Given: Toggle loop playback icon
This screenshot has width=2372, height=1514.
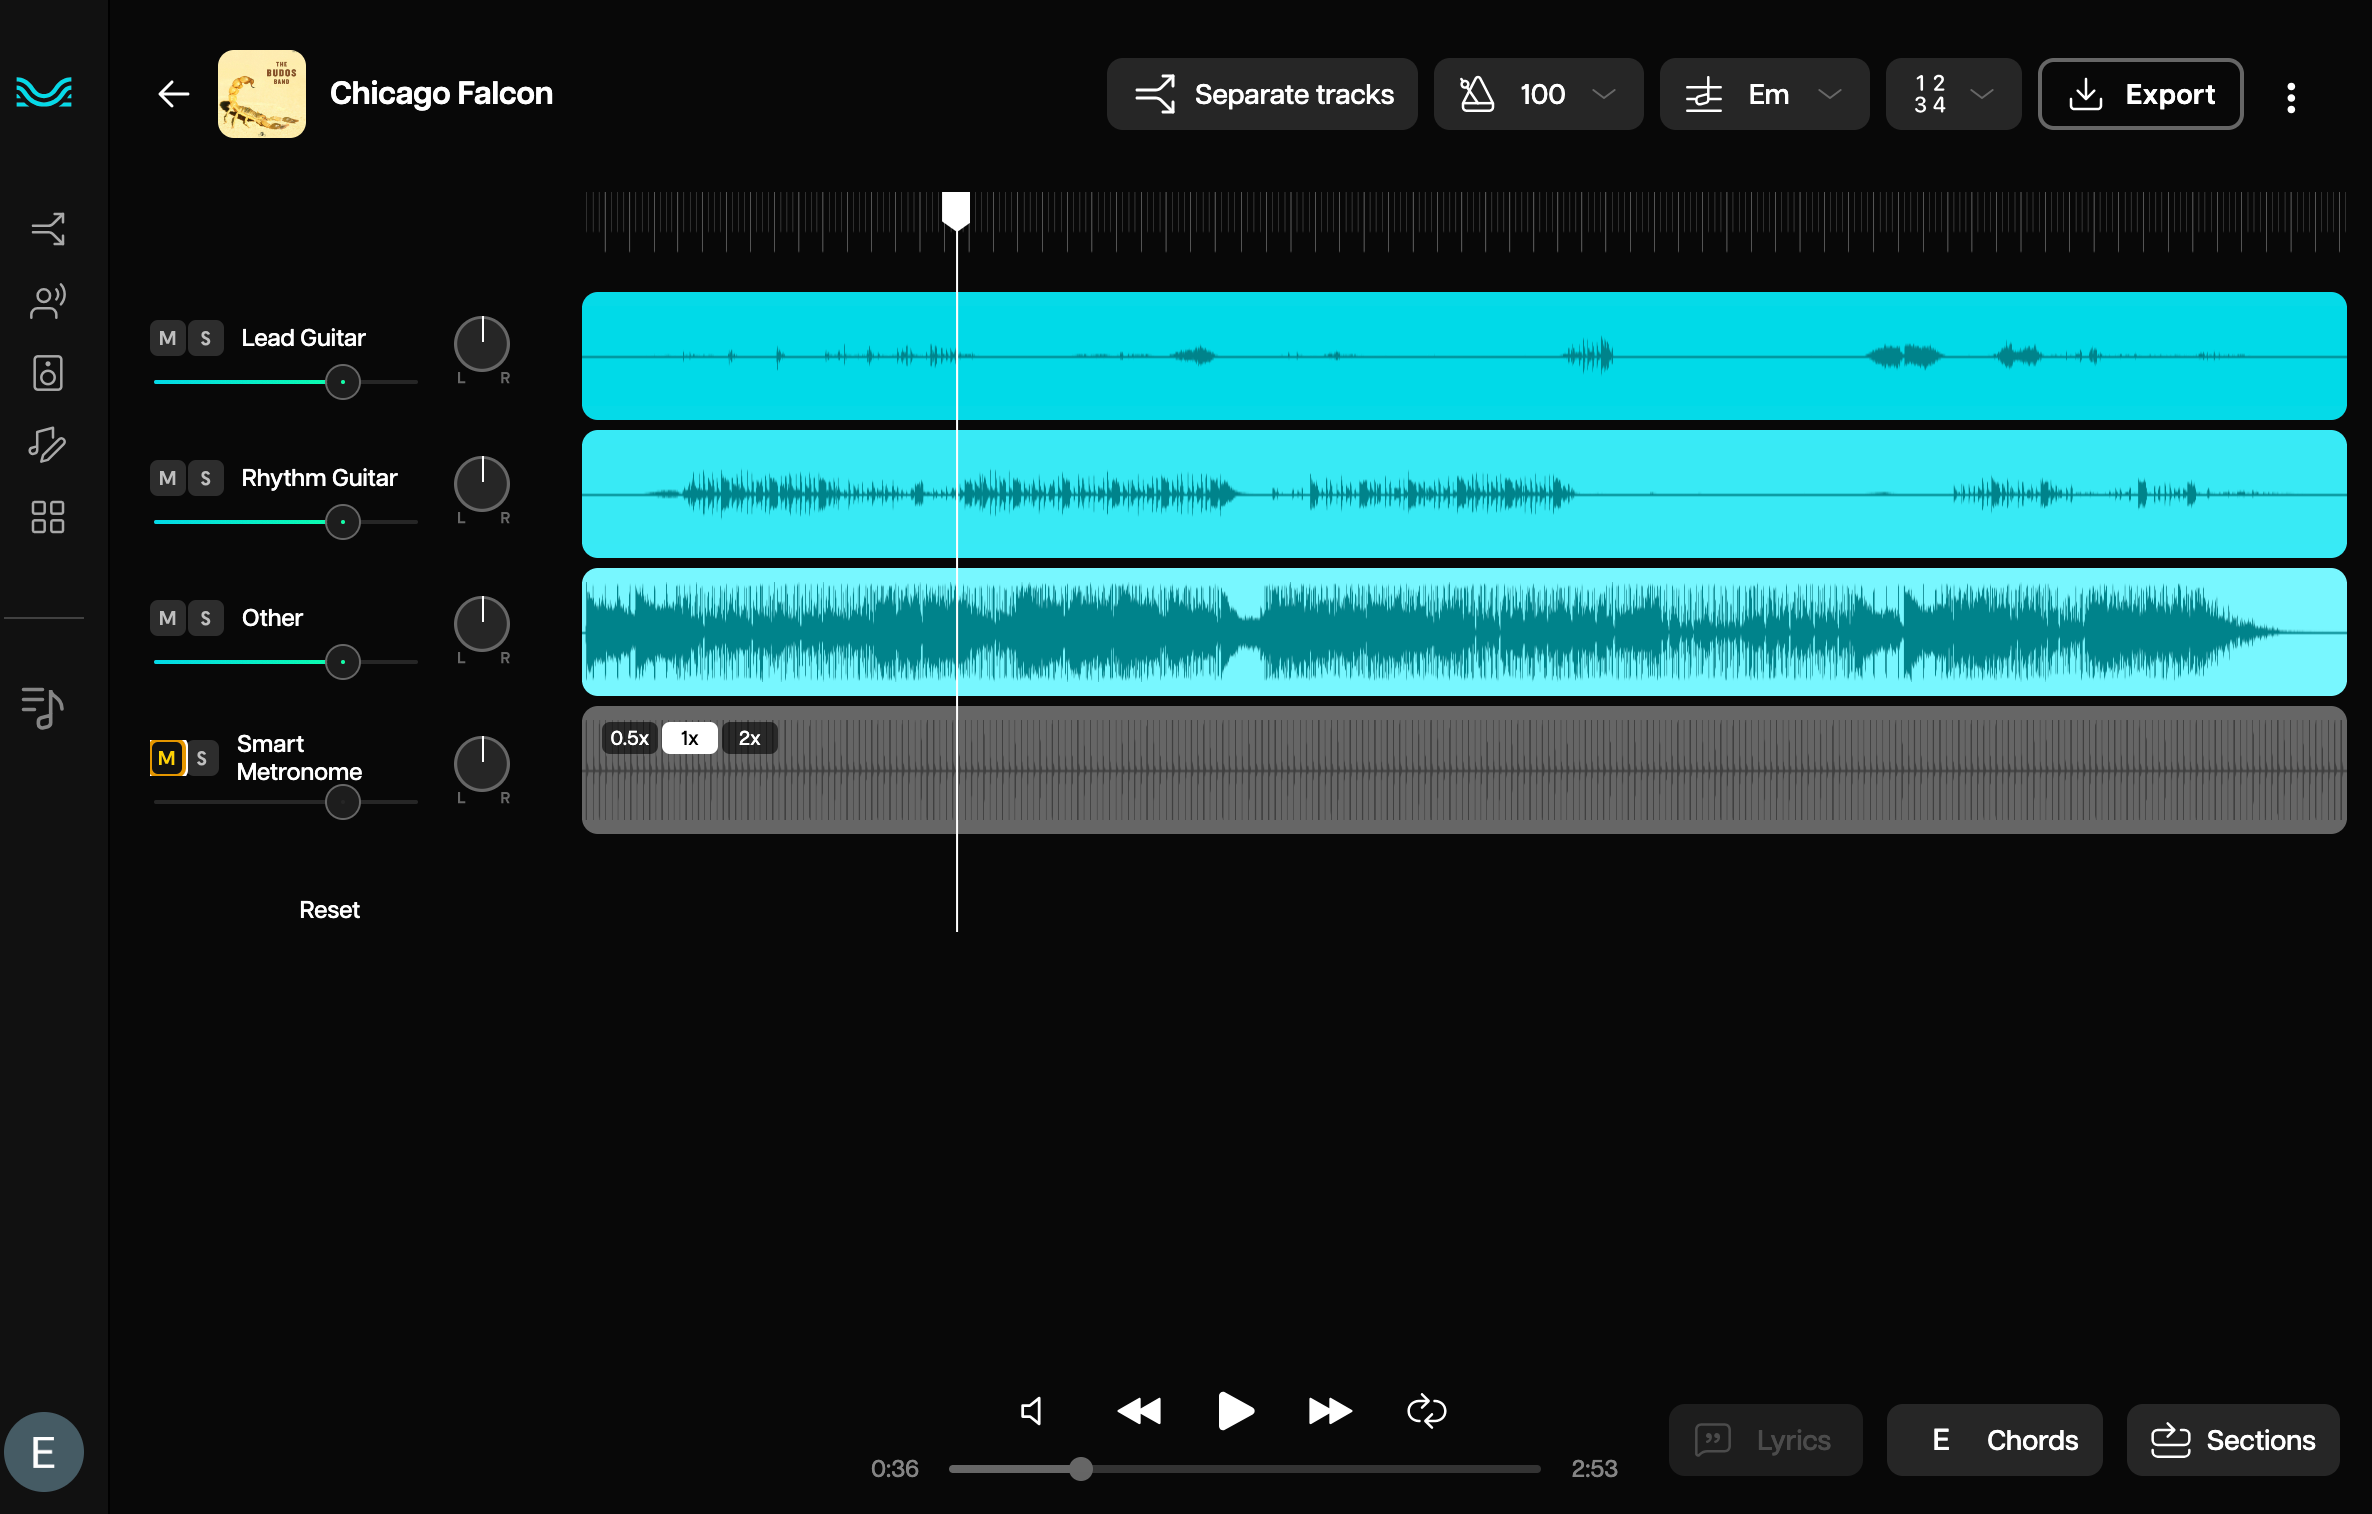Looking at the screenshot, I should (1426, 1411).
